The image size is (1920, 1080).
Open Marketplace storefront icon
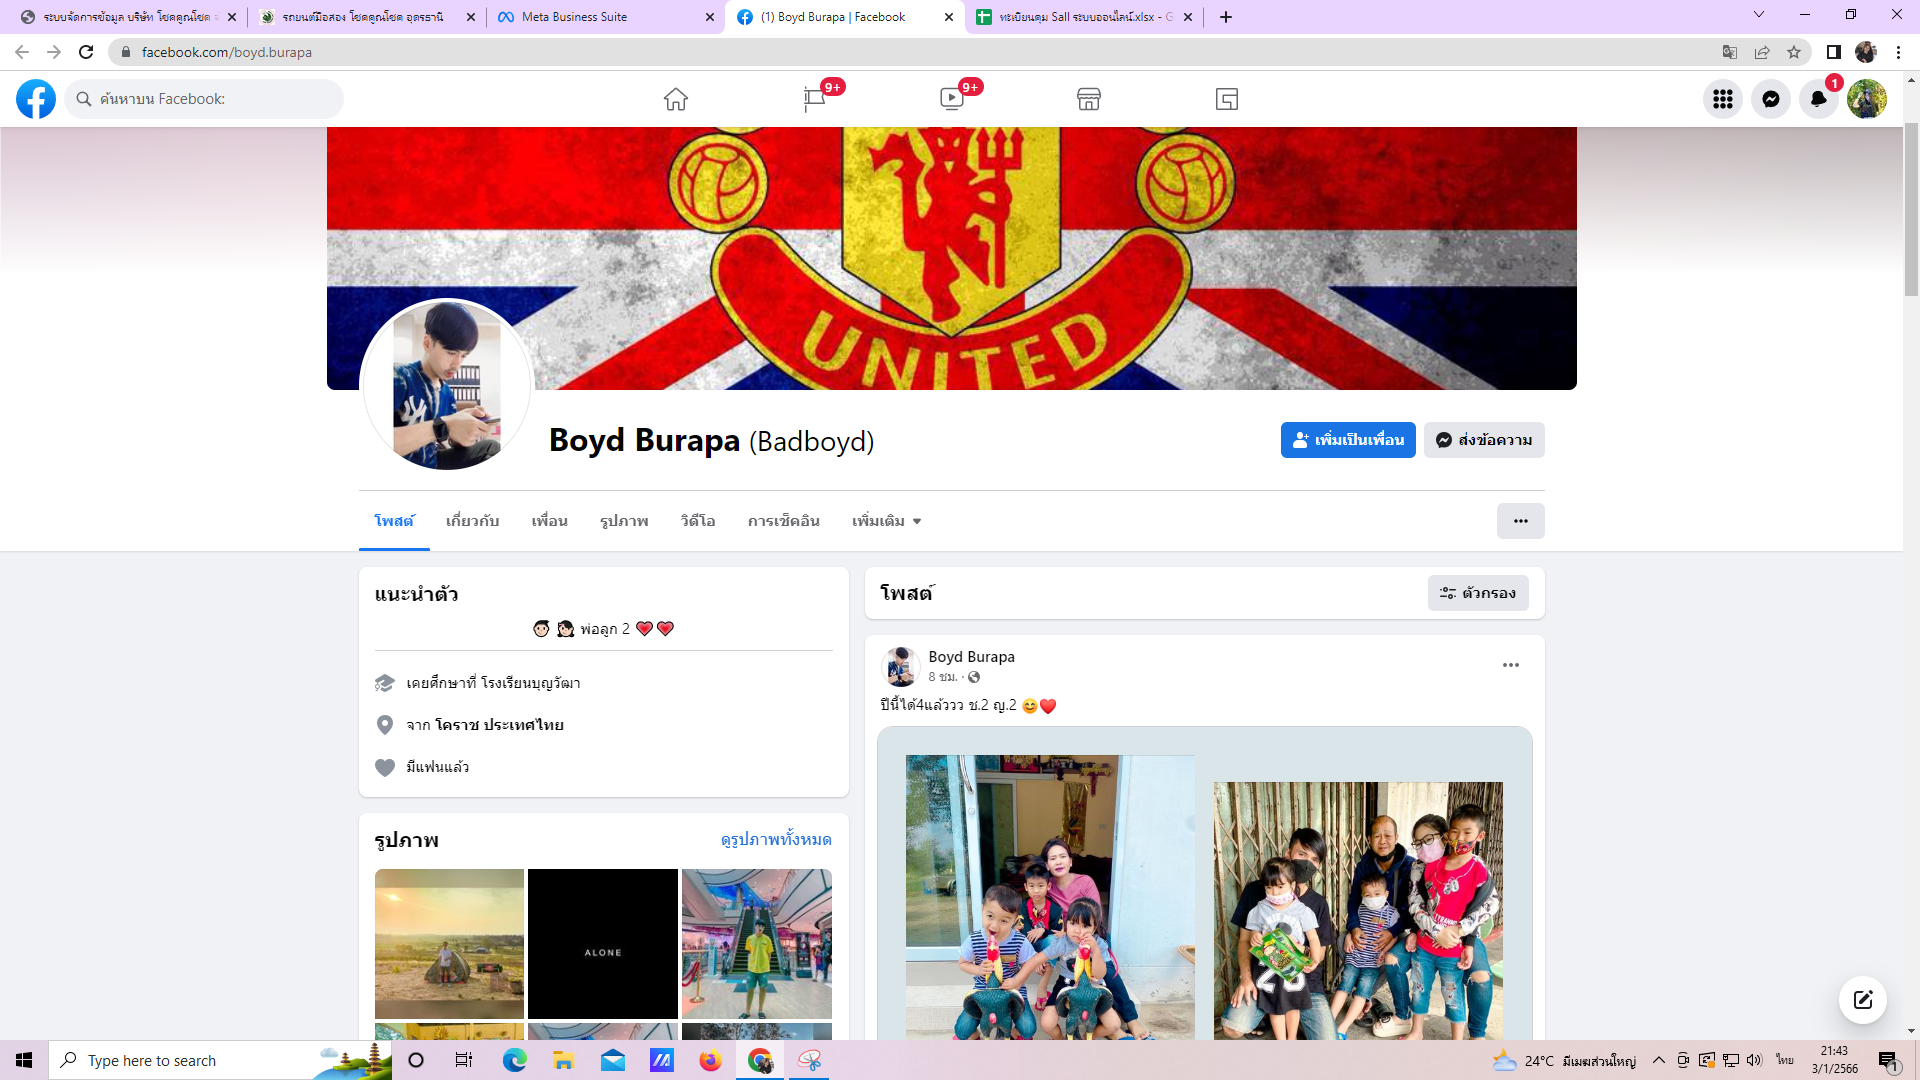tap(1089, 99)
